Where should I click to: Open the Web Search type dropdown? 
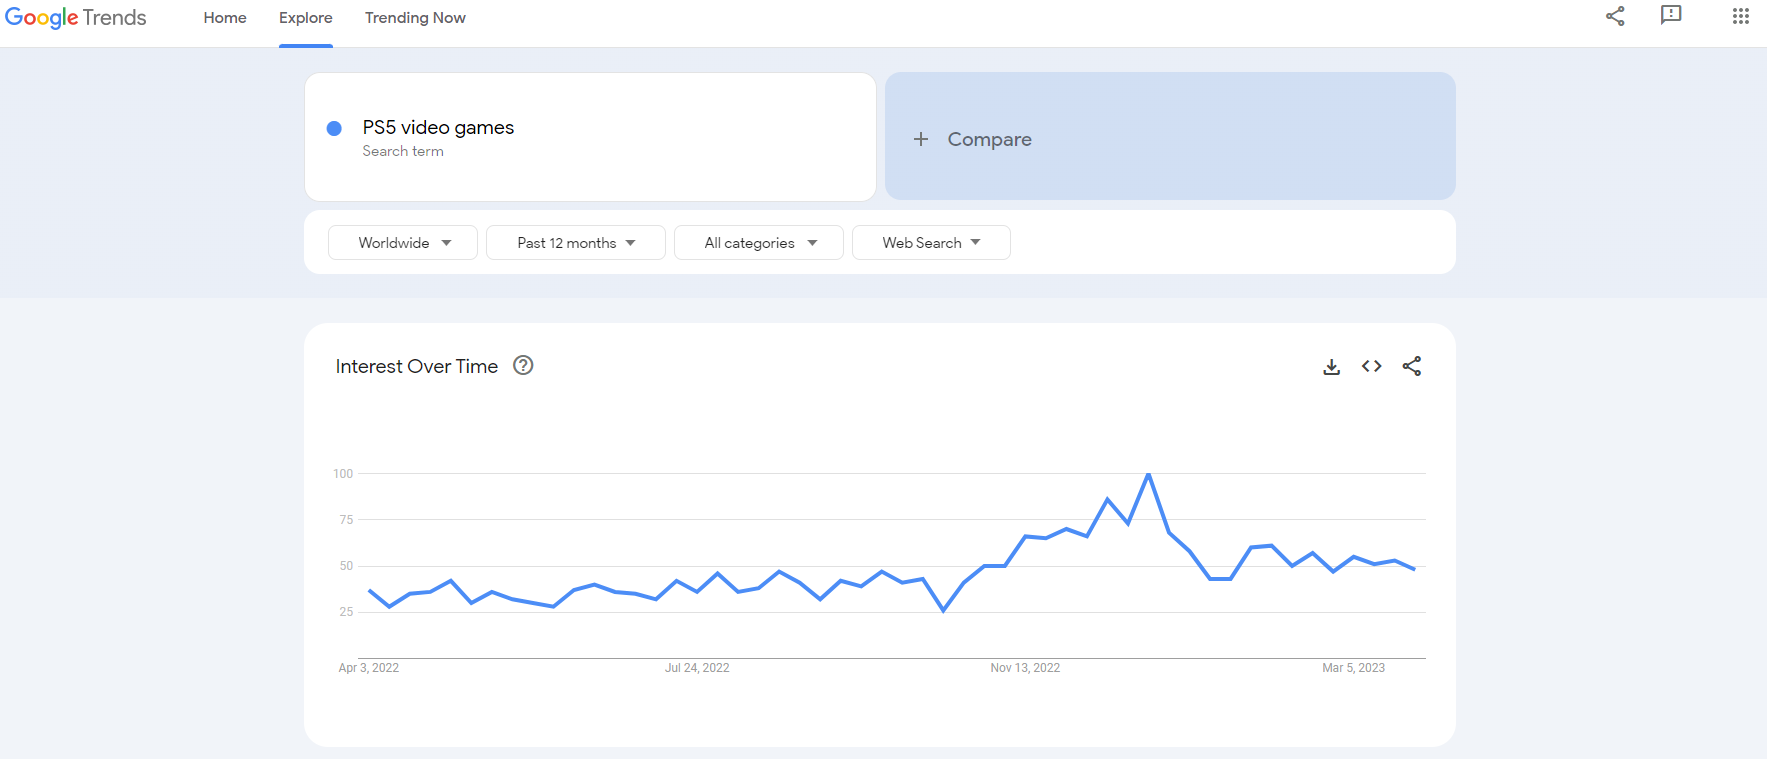(931, 243)
